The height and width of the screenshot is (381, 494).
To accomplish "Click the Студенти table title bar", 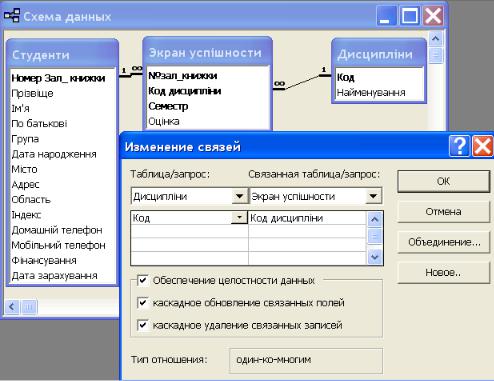I will (x=62, y=54).
